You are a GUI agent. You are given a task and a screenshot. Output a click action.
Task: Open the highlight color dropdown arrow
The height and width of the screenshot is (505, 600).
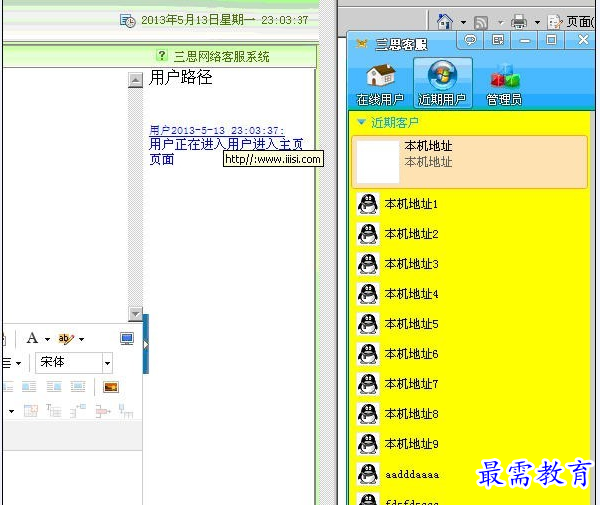[x=81, y=339]
